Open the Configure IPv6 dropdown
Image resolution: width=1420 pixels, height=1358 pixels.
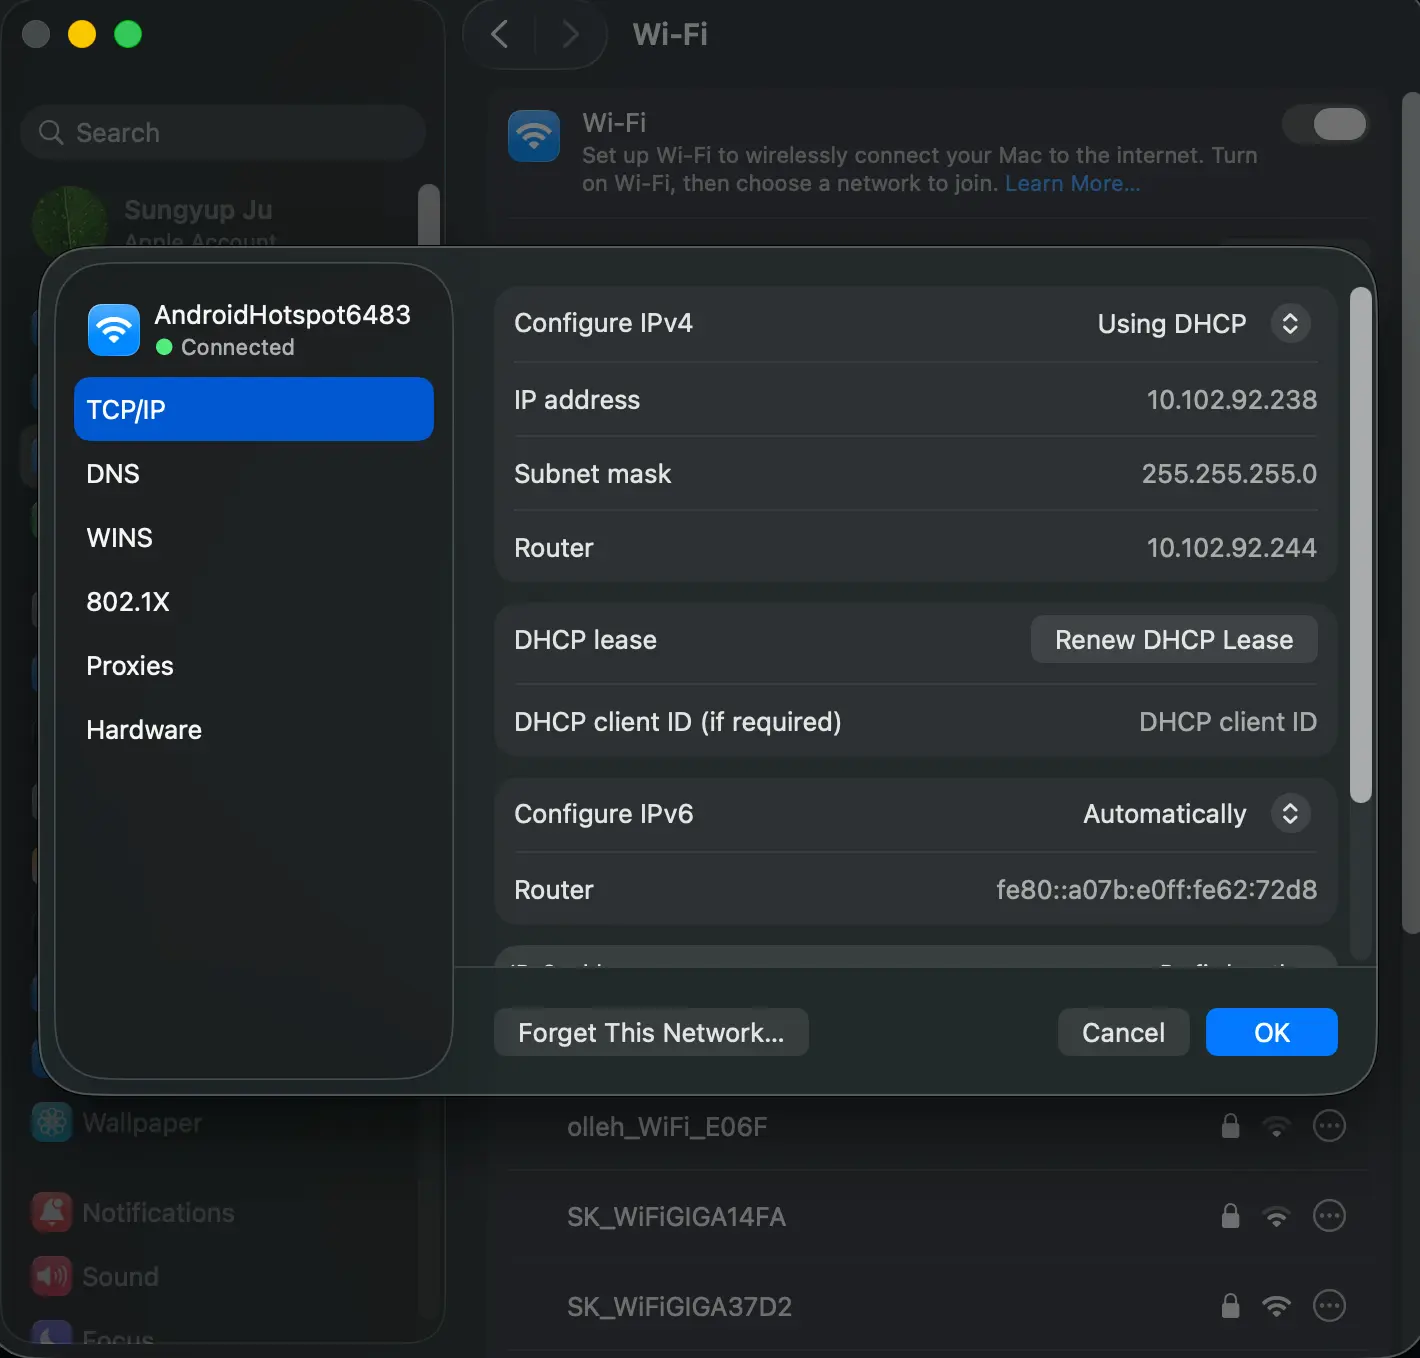pos(1290,813)
